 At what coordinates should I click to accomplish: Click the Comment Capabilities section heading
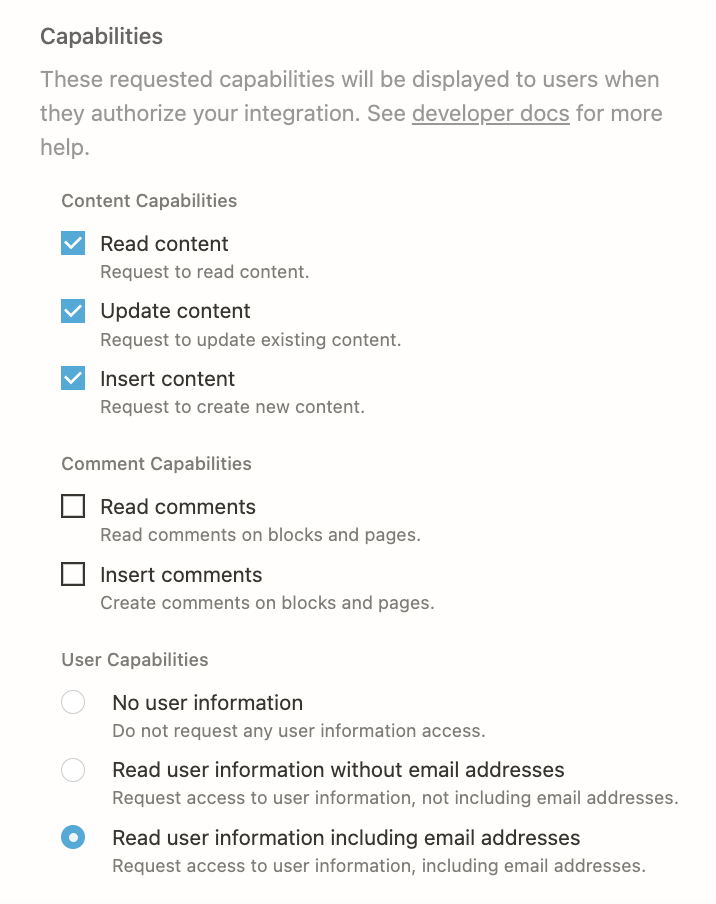click(x=156, y=463)
